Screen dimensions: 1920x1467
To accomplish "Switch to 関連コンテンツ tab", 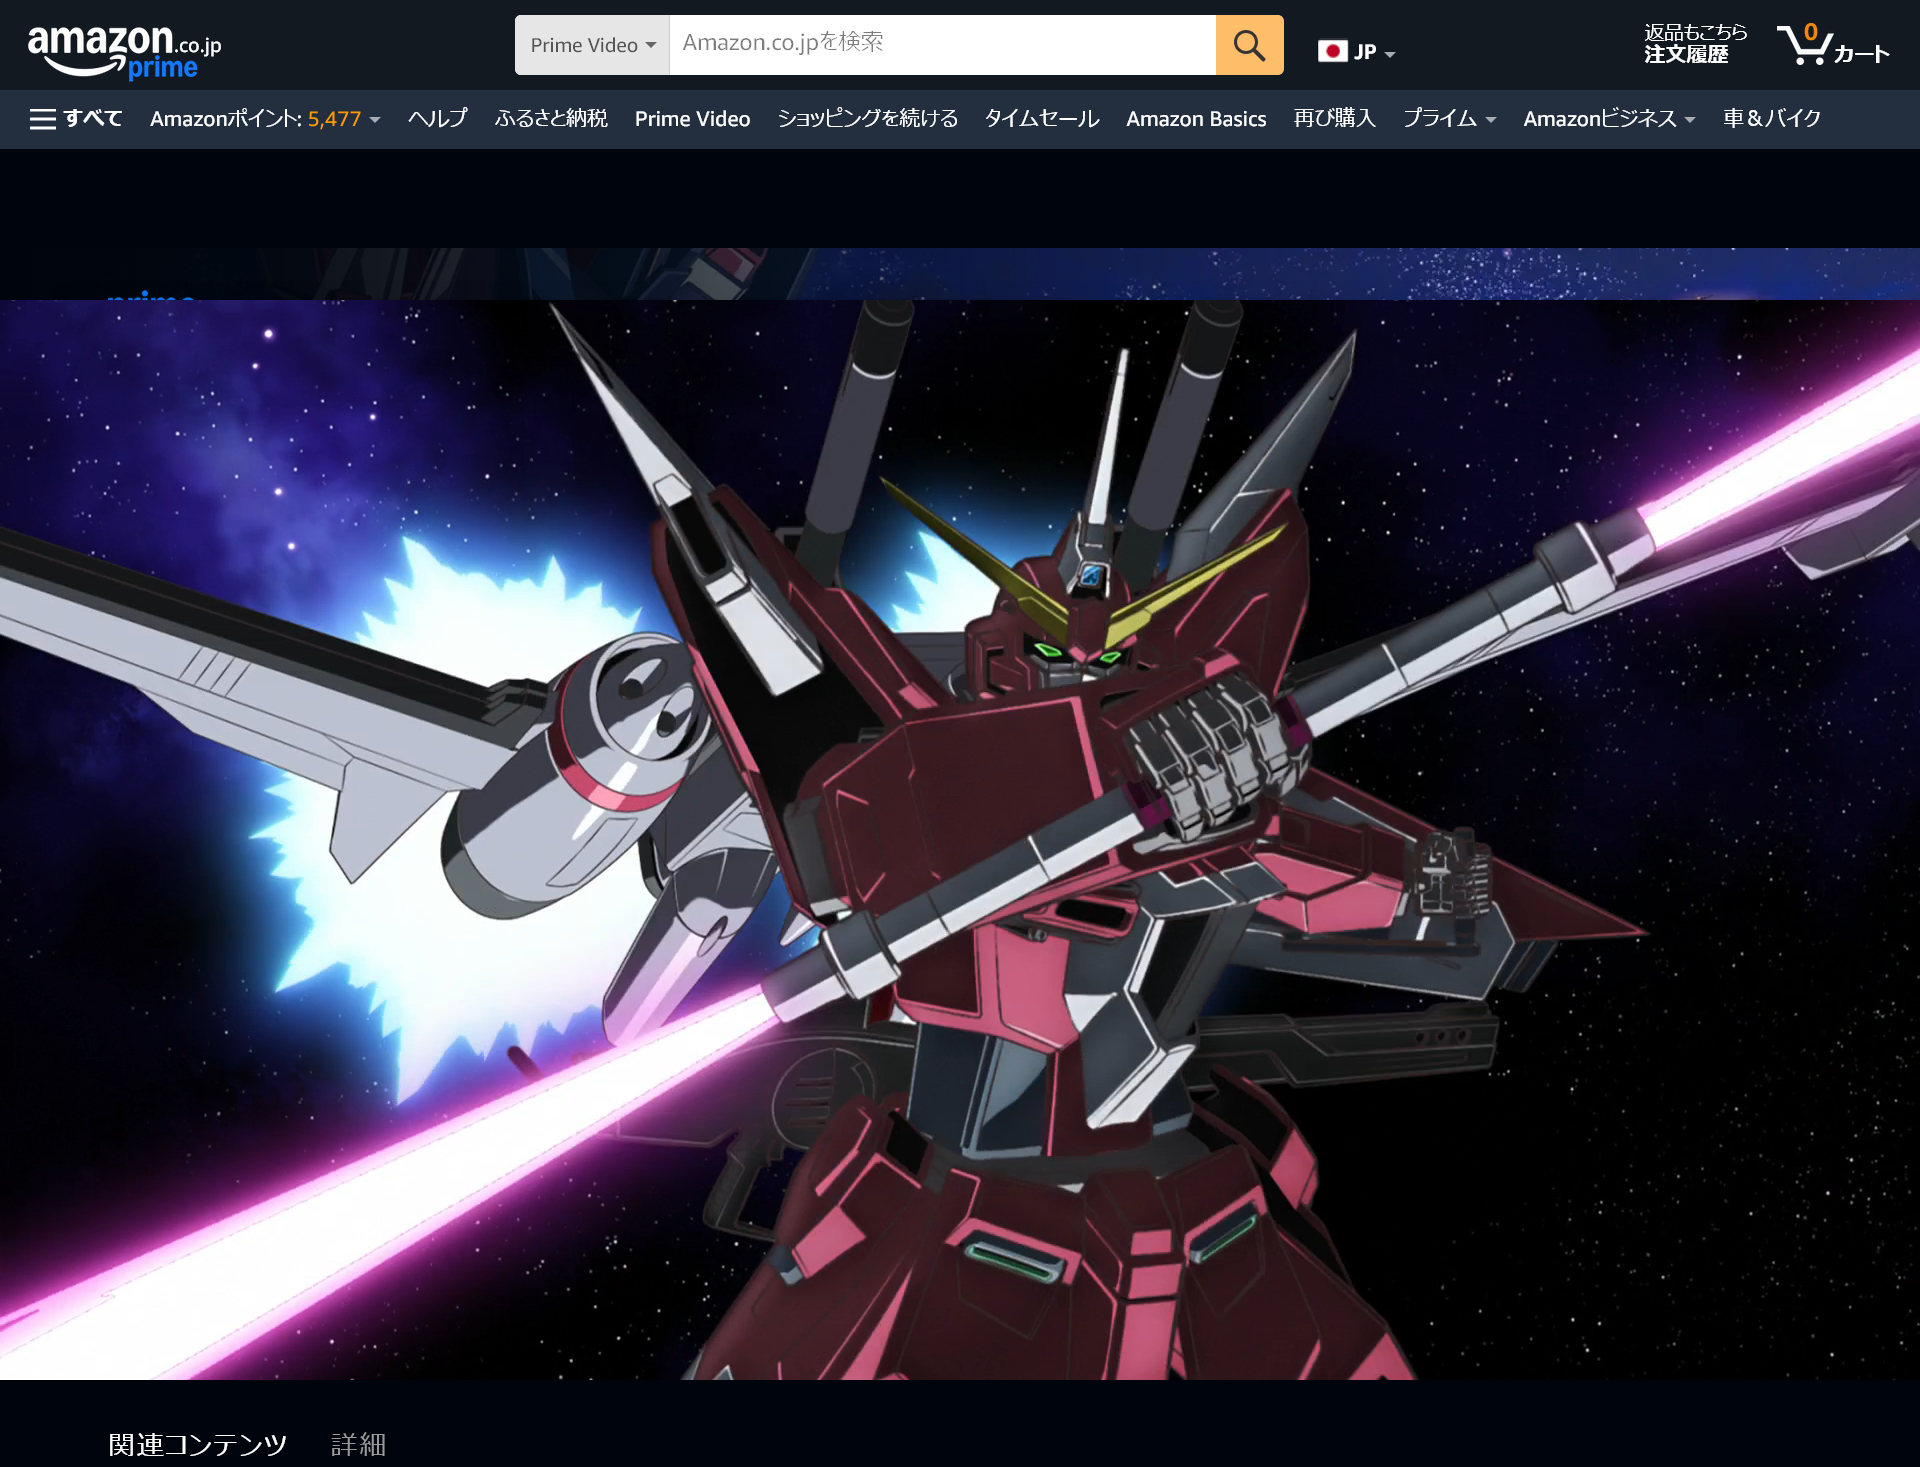I will 198,1444.
